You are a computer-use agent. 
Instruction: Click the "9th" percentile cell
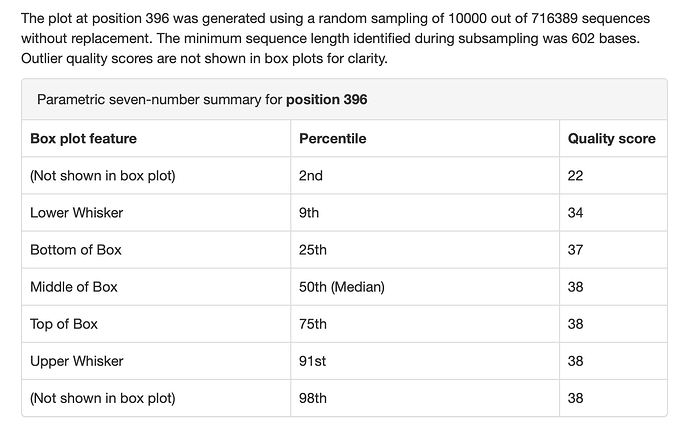pyautogui.click(x=310, y=213)
